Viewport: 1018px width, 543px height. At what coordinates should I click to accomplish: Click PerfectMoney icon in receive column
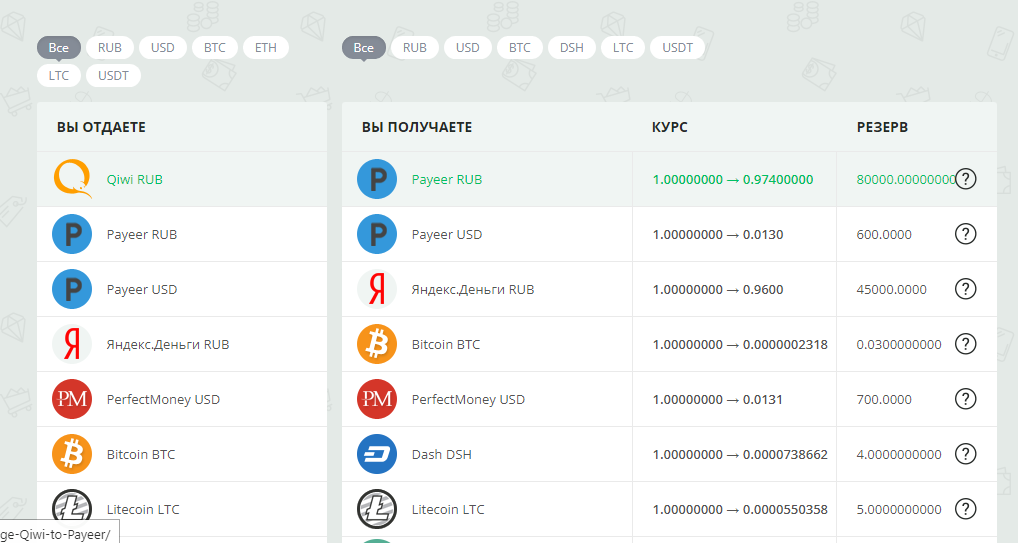pos(377,399)
